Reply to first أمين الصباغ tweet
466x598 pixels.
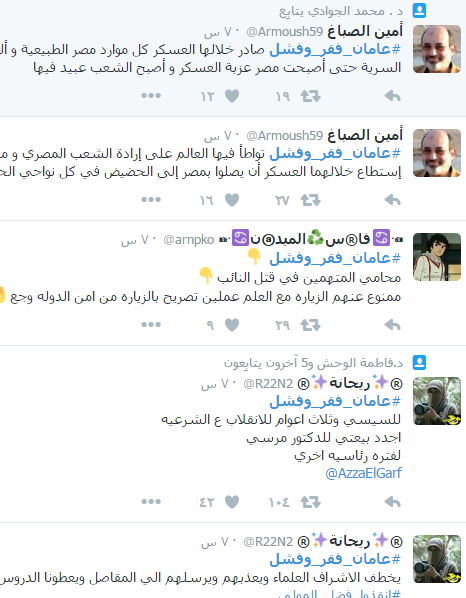392,96
